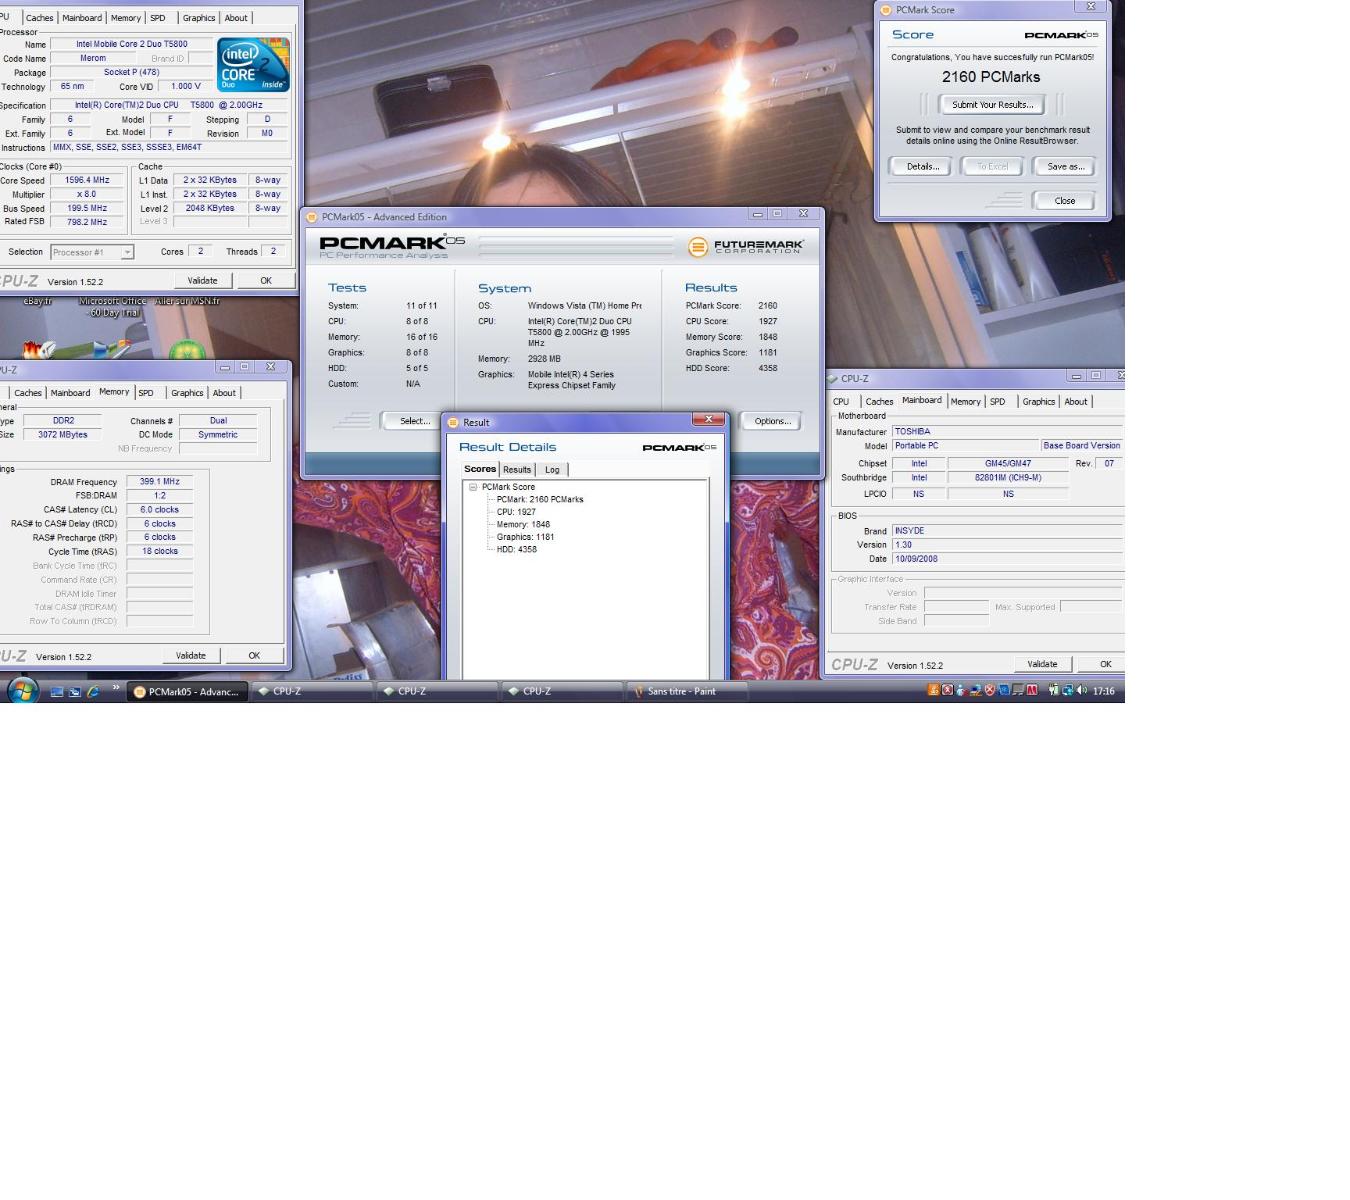1350x1200 pixels.
Task: Open Caches tab in Mainboard CPU-Z window
Action: tap(879, 402)
